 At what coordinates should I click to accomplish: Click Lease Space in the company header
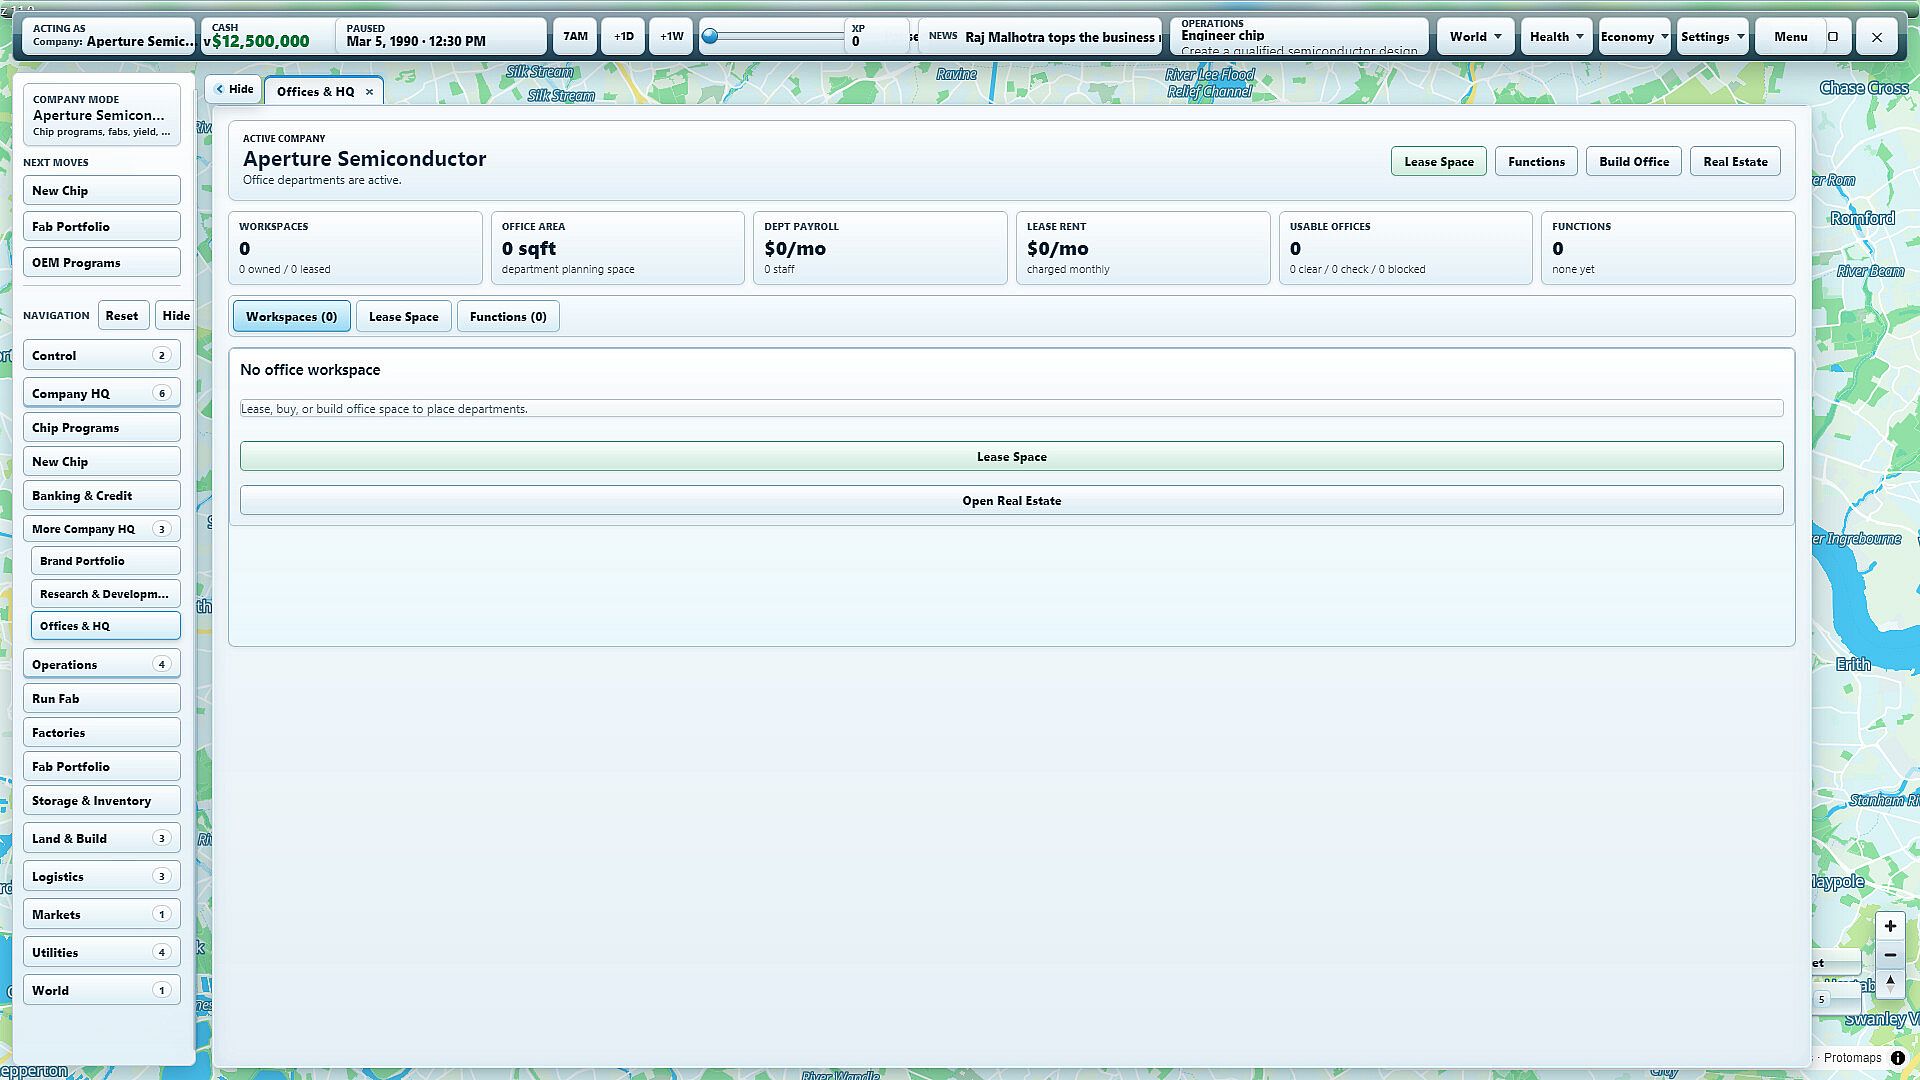click(1439, 162)
